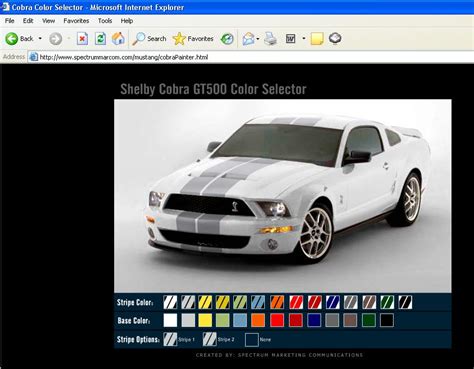Stop page loading with the red X icon

click(82, 39)
